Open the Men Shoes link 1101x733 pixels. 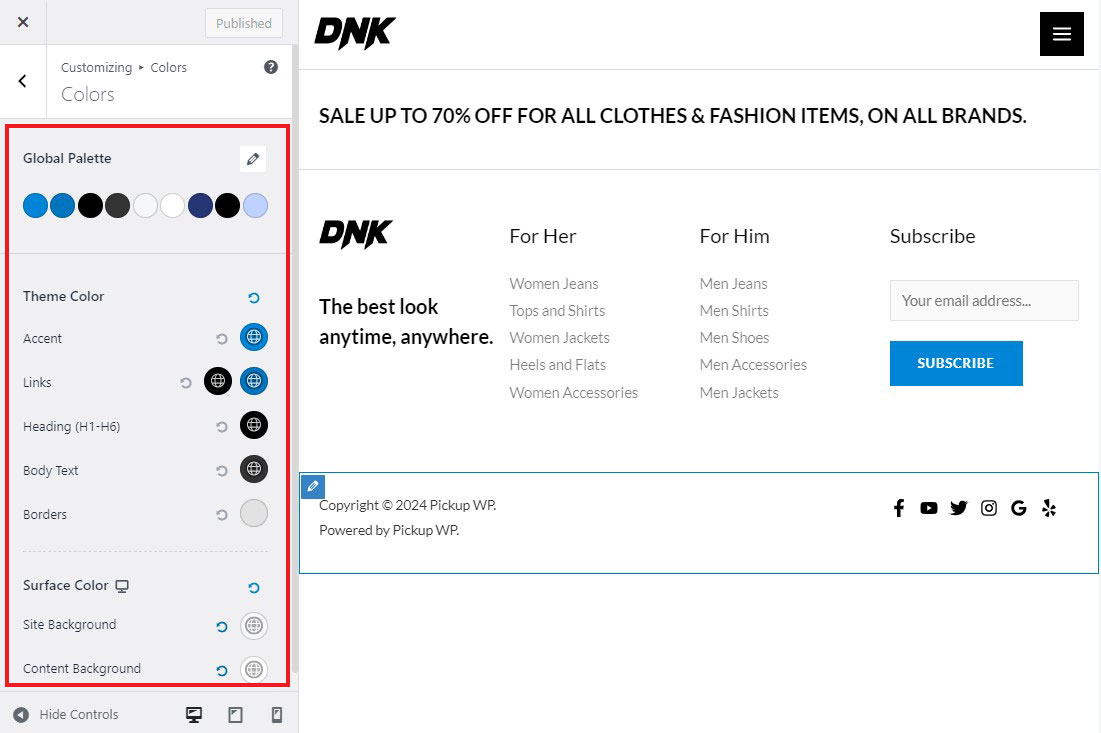734,338
